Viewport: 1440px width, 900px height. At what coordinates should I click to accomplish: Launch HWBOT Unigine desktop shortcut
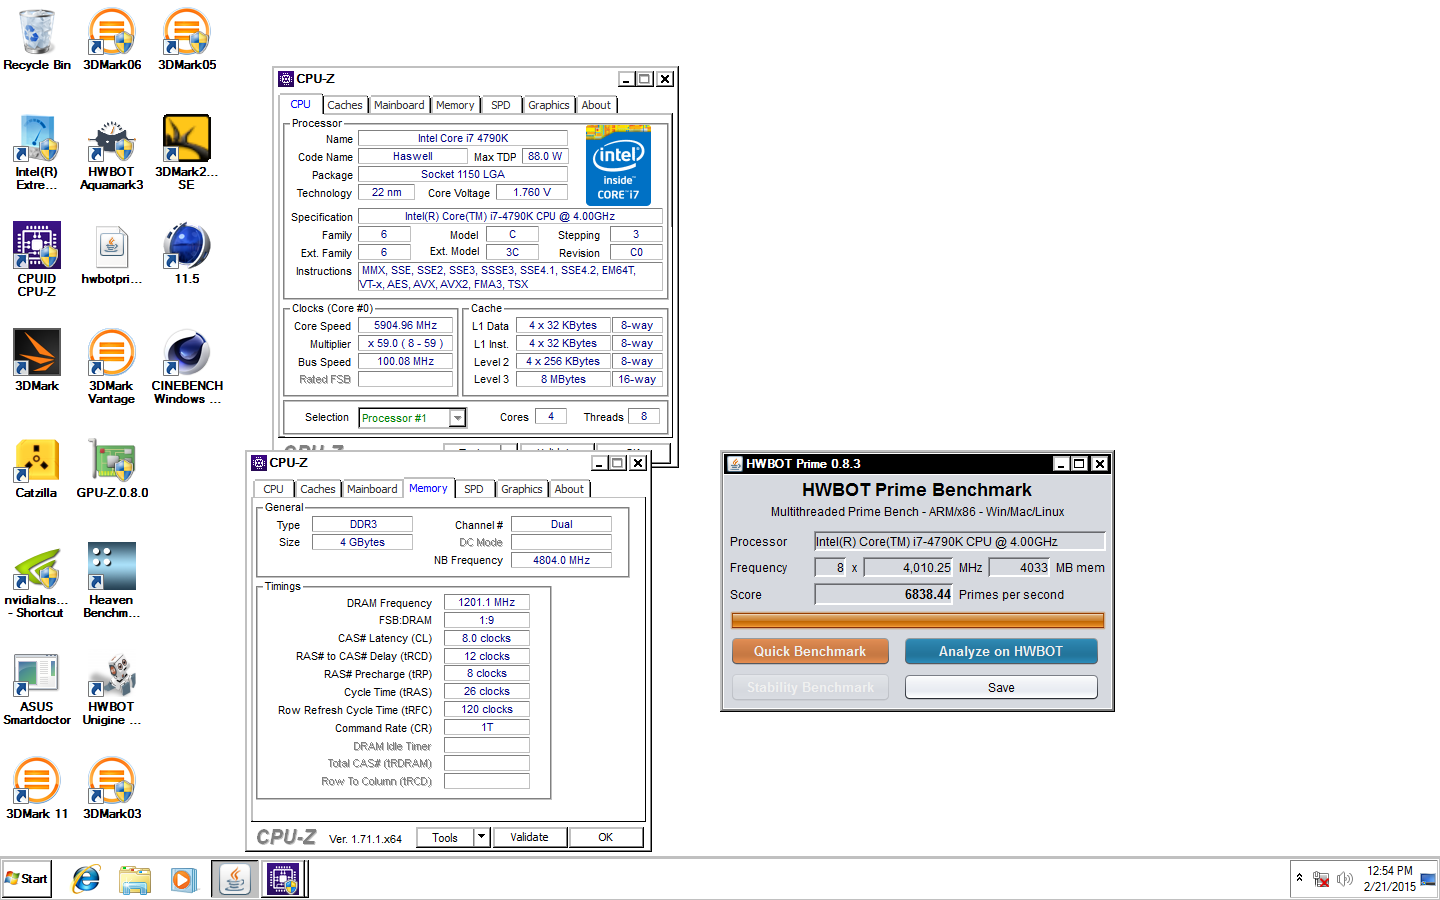tap(112, 689)
